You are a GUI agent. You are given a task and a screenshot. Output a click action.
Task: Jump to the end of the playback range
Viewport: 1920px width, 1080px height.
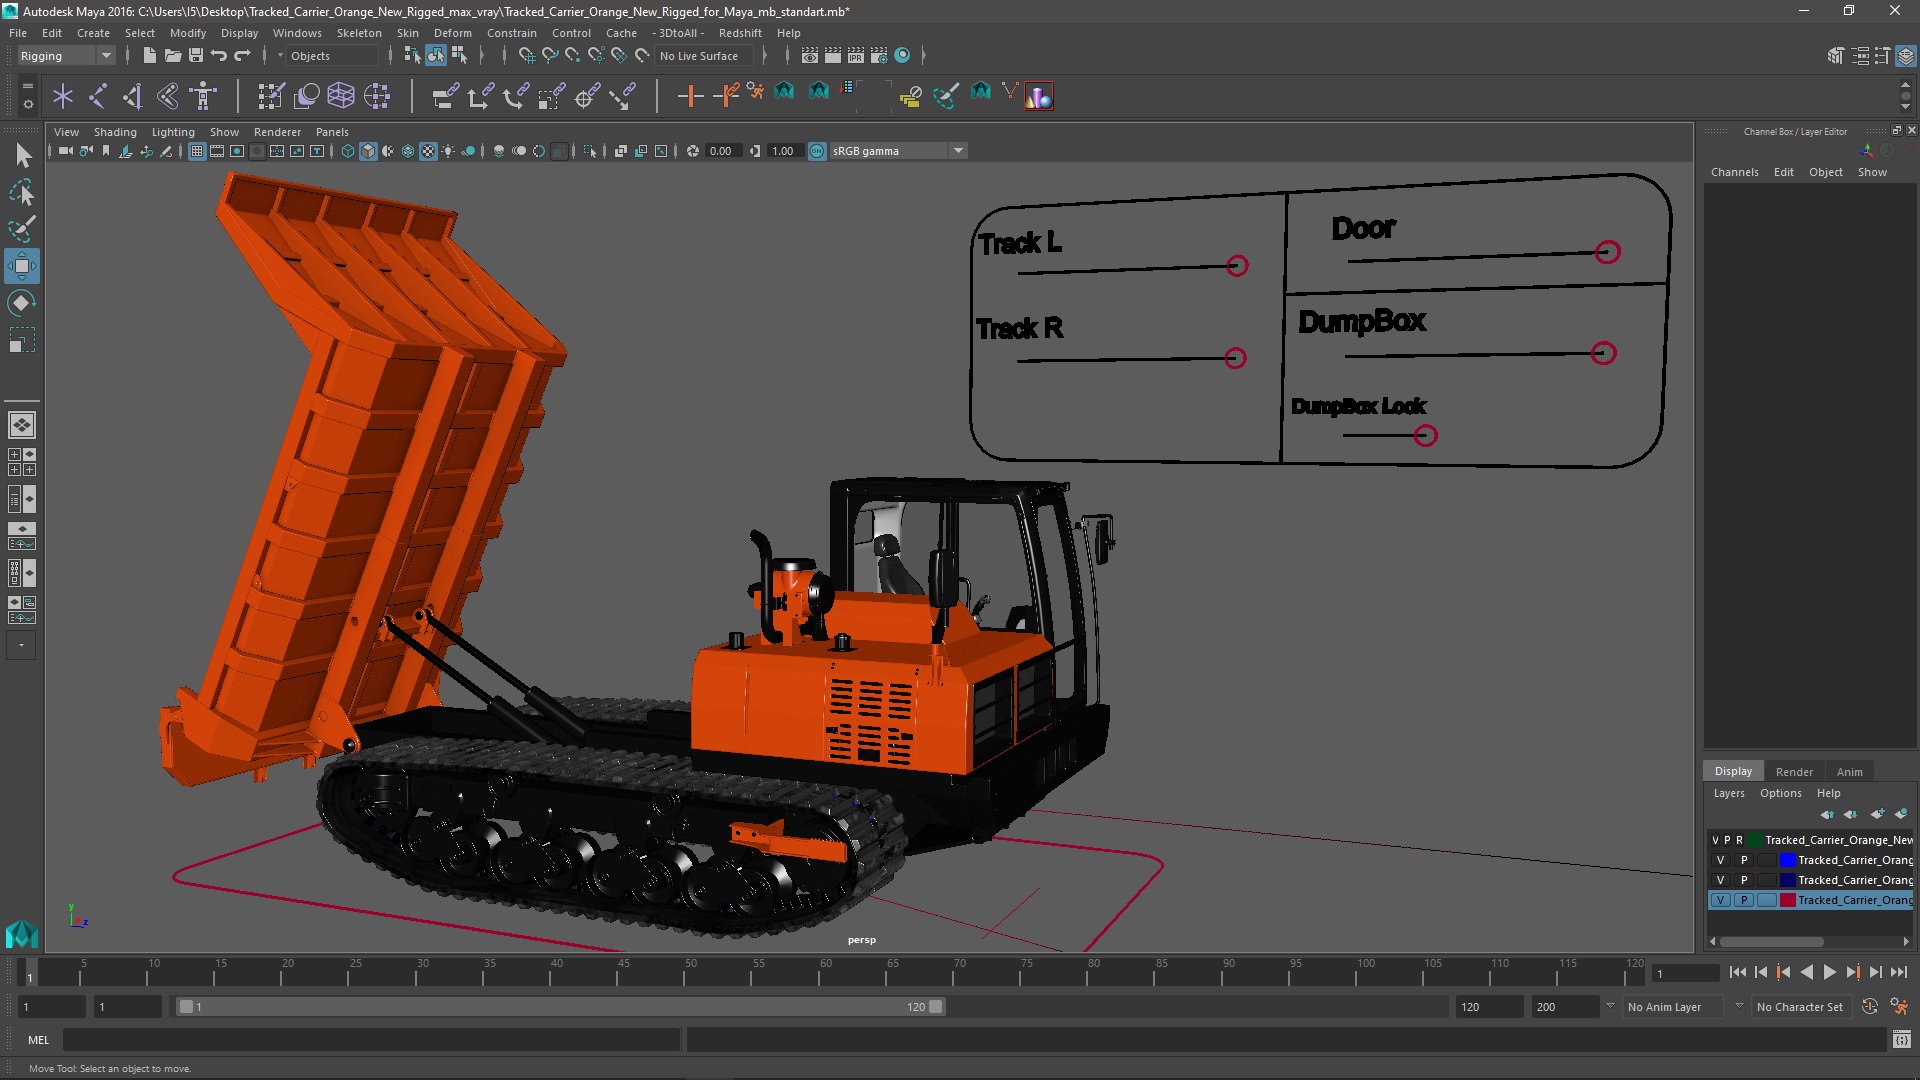1898,972
